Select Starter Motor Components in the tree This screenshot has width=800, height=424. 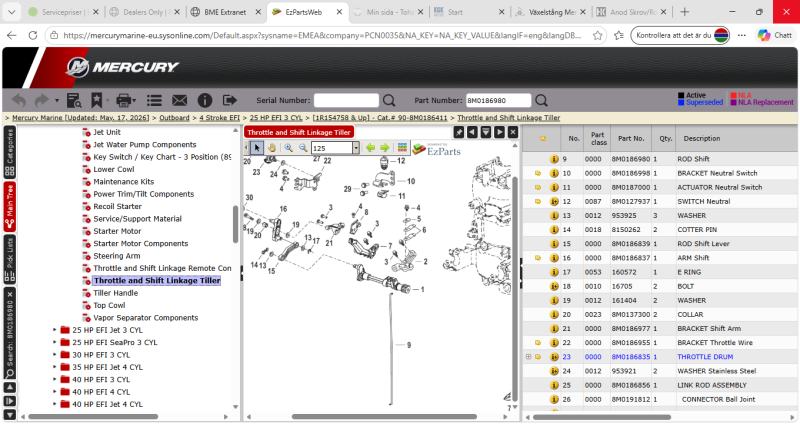pos(140,243)
